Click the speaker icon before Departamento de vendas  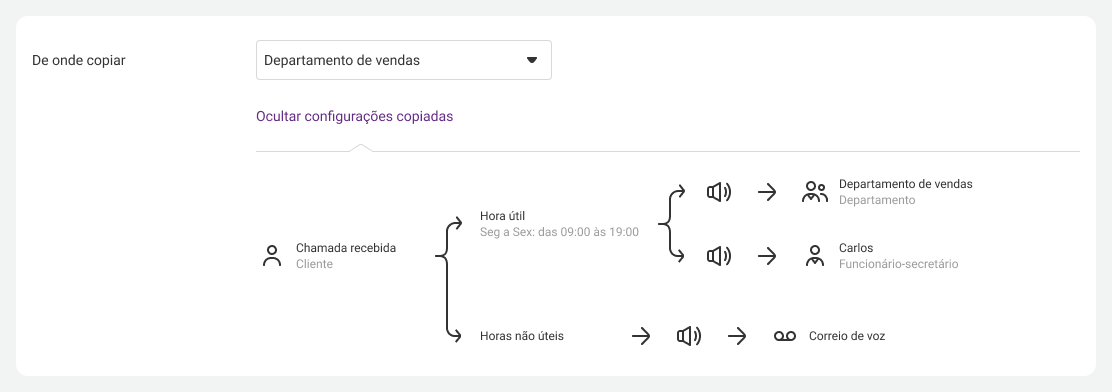click(x=718, y=192)
